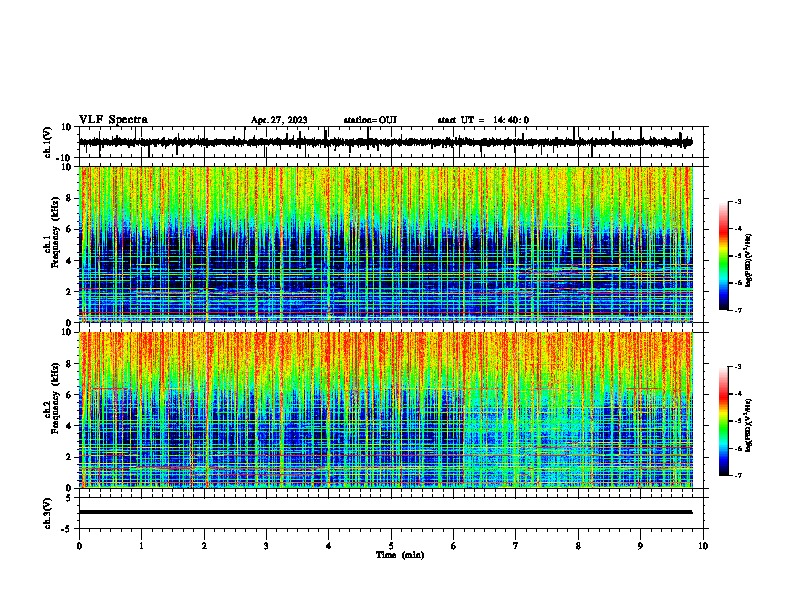Click inside the ch.2 spectrogram panel
This screenshot has width=792, height=612.
point(385,410)
